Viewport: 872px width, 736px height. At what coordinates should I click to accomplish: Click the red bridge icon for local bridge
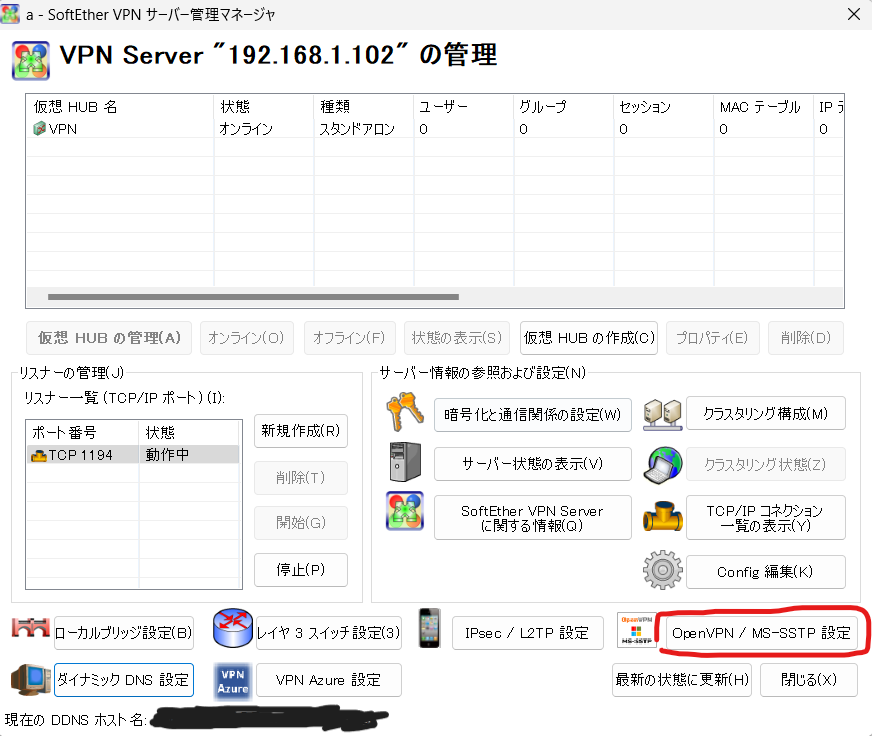point(31,628)
